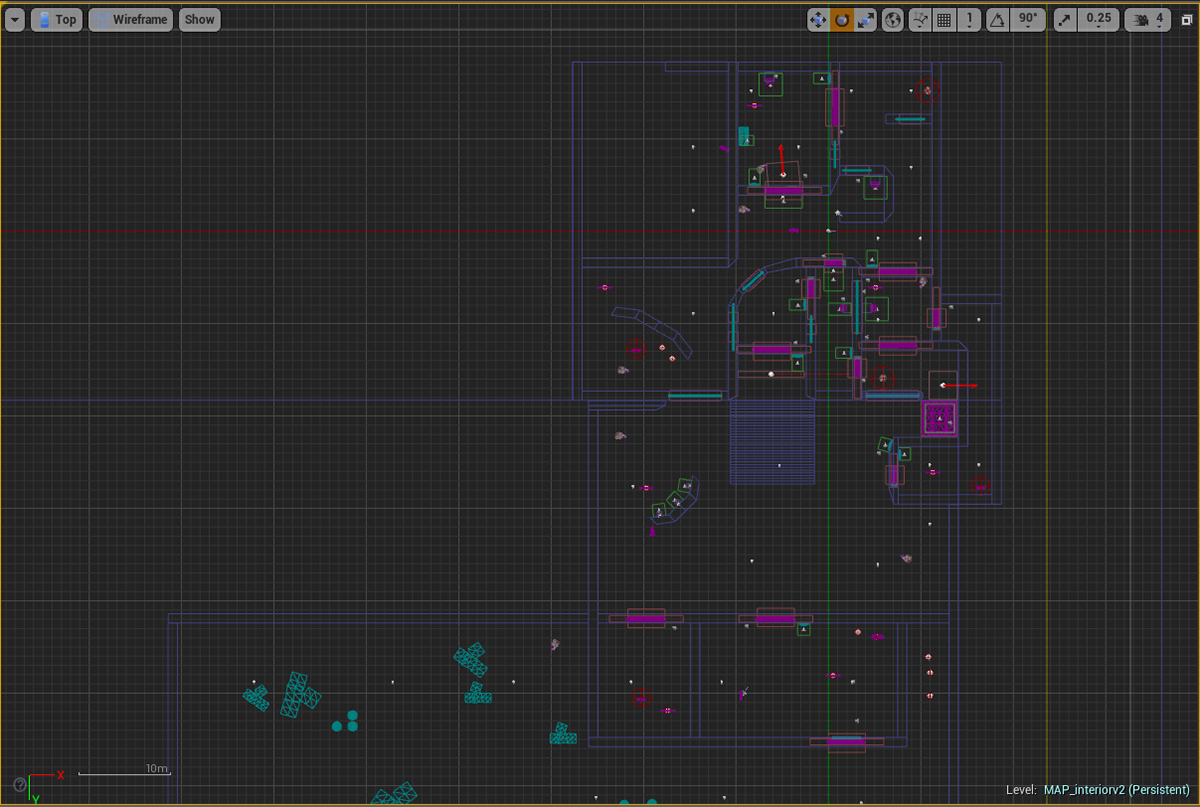
Task: Toggle scale snapping
Action: [x=1065, y=19]
